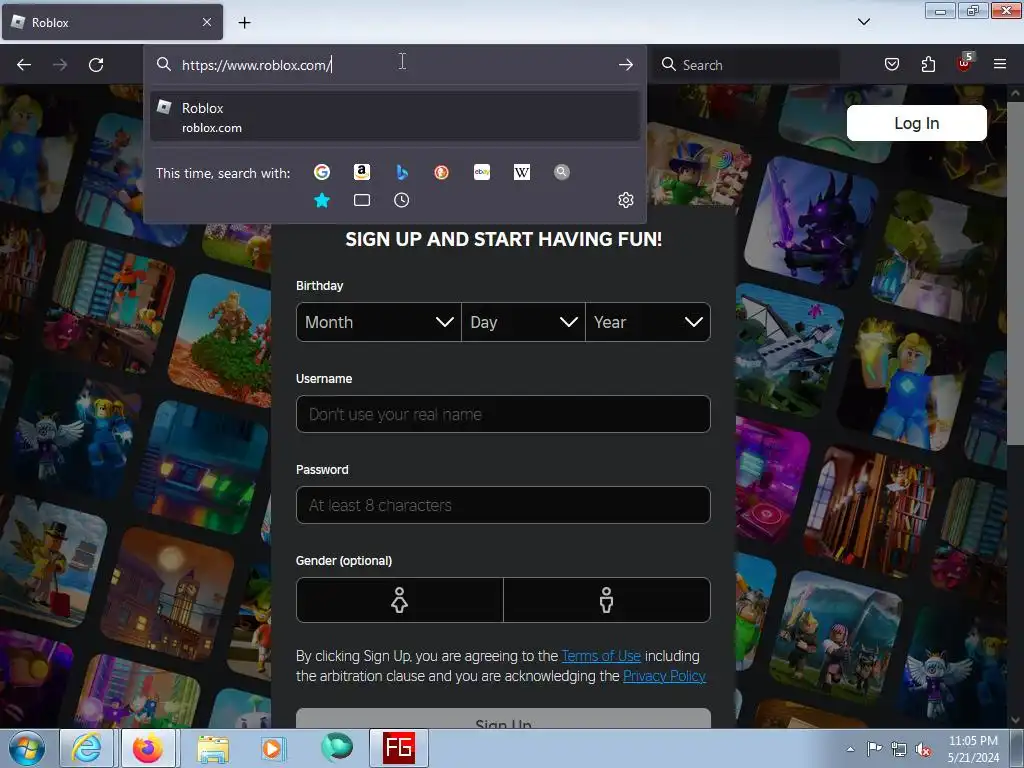1024x768 pixels.
Task: Go back with the browser back arrow
Action: (24, 65)
